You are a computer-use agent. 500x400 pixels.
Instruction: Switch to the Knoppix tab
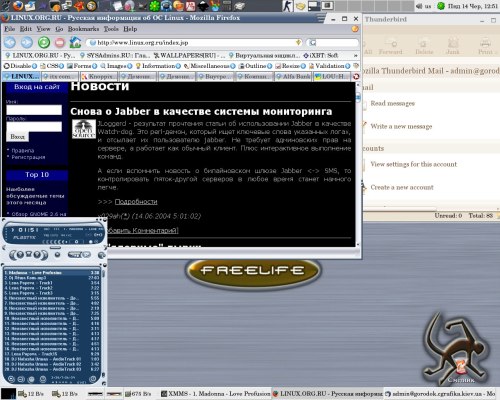pyautogui.click(x=99, y=77)
